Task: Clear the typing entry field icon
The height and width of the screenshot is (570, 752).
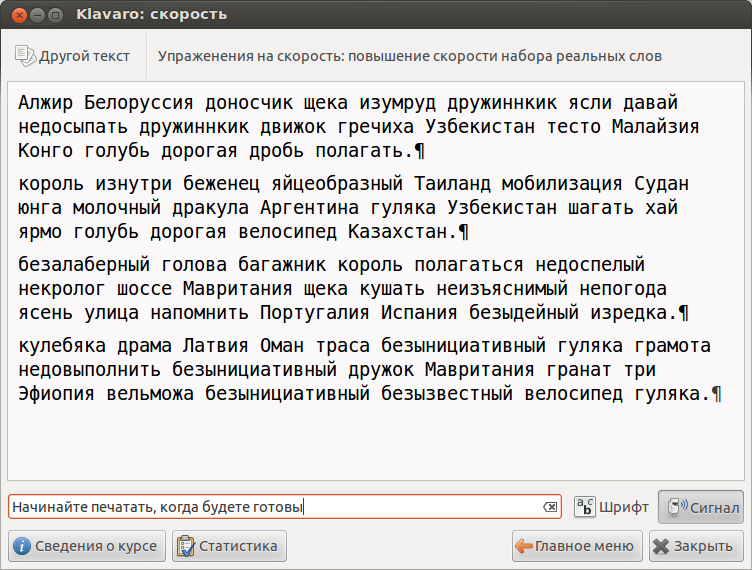Action: (x=550, y=507)
